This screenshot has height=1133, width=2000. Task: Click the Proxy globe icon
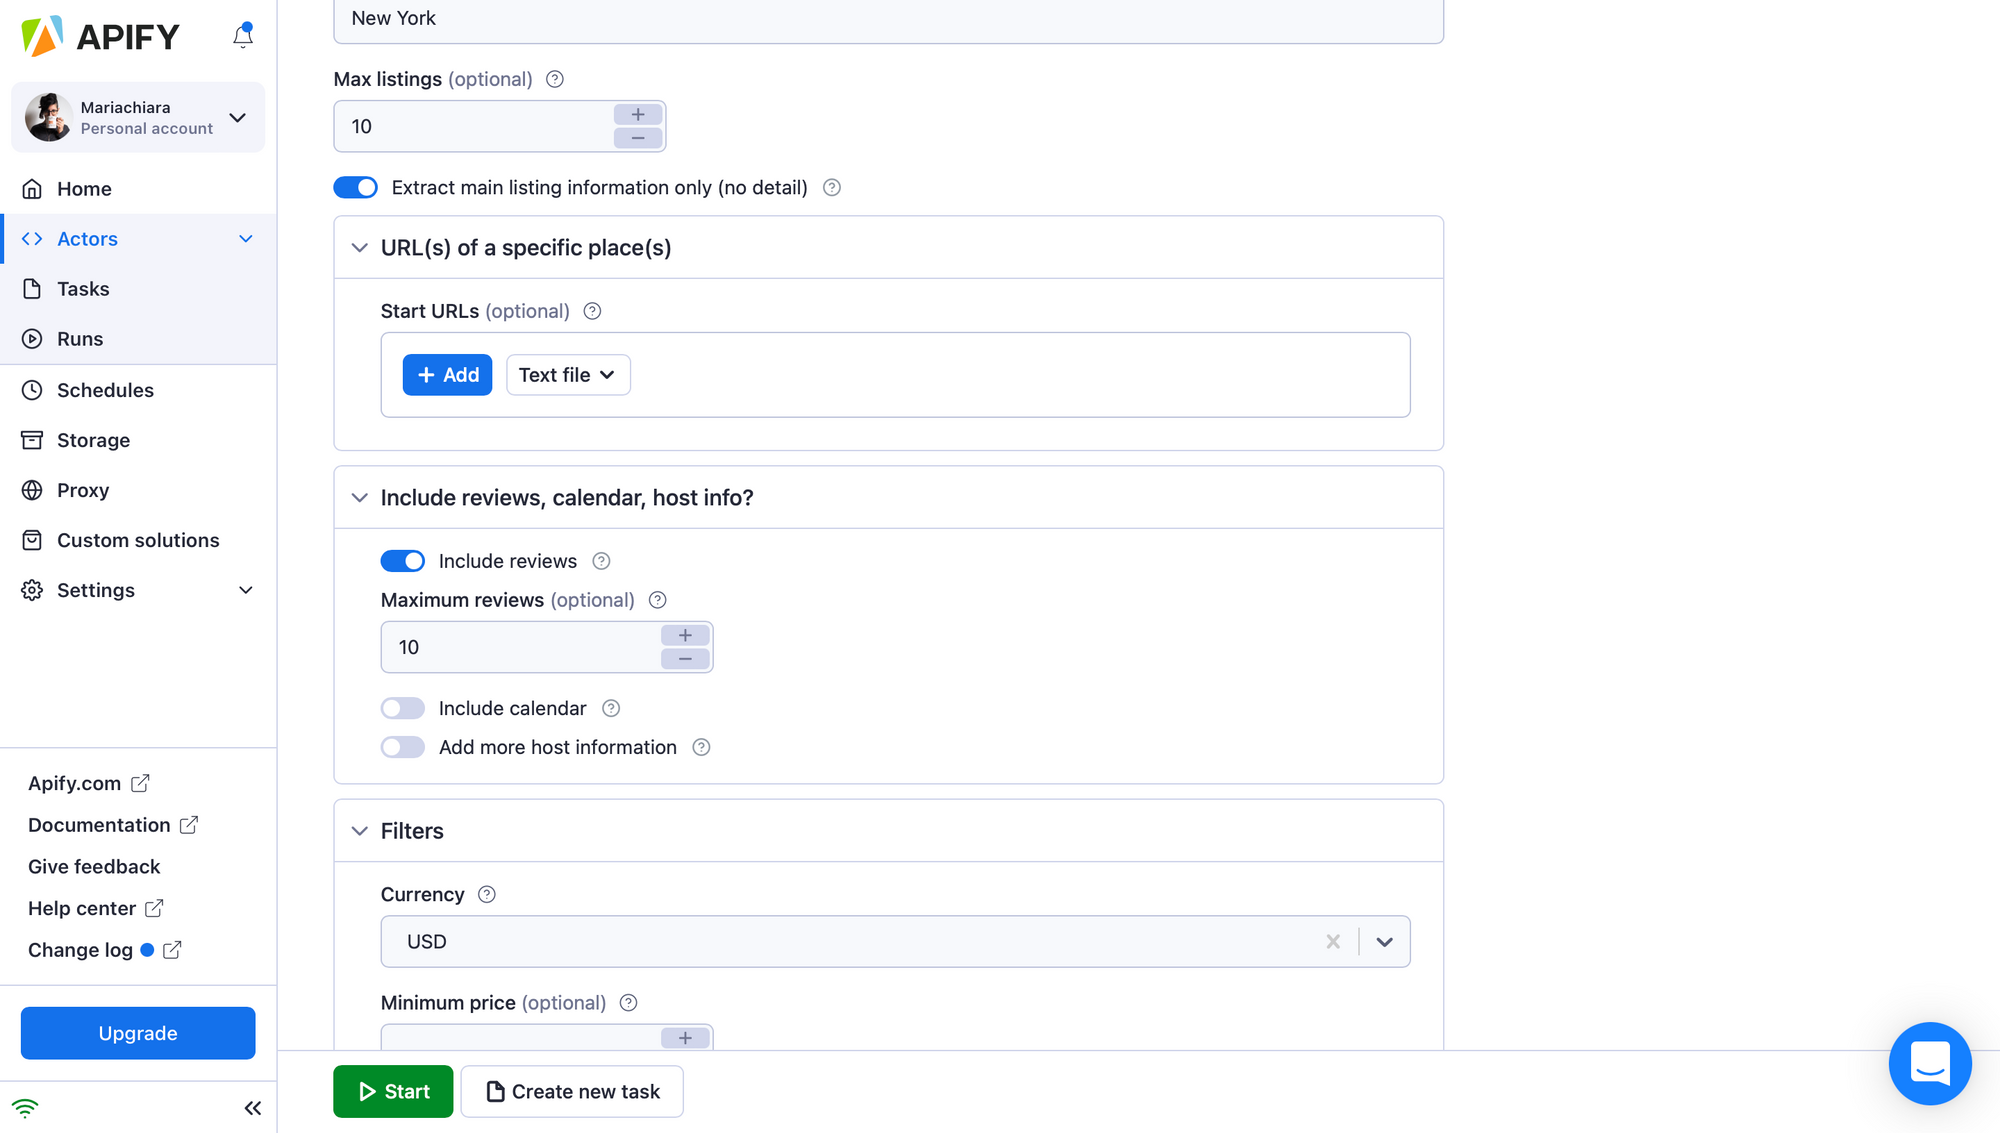pos(32,490)
